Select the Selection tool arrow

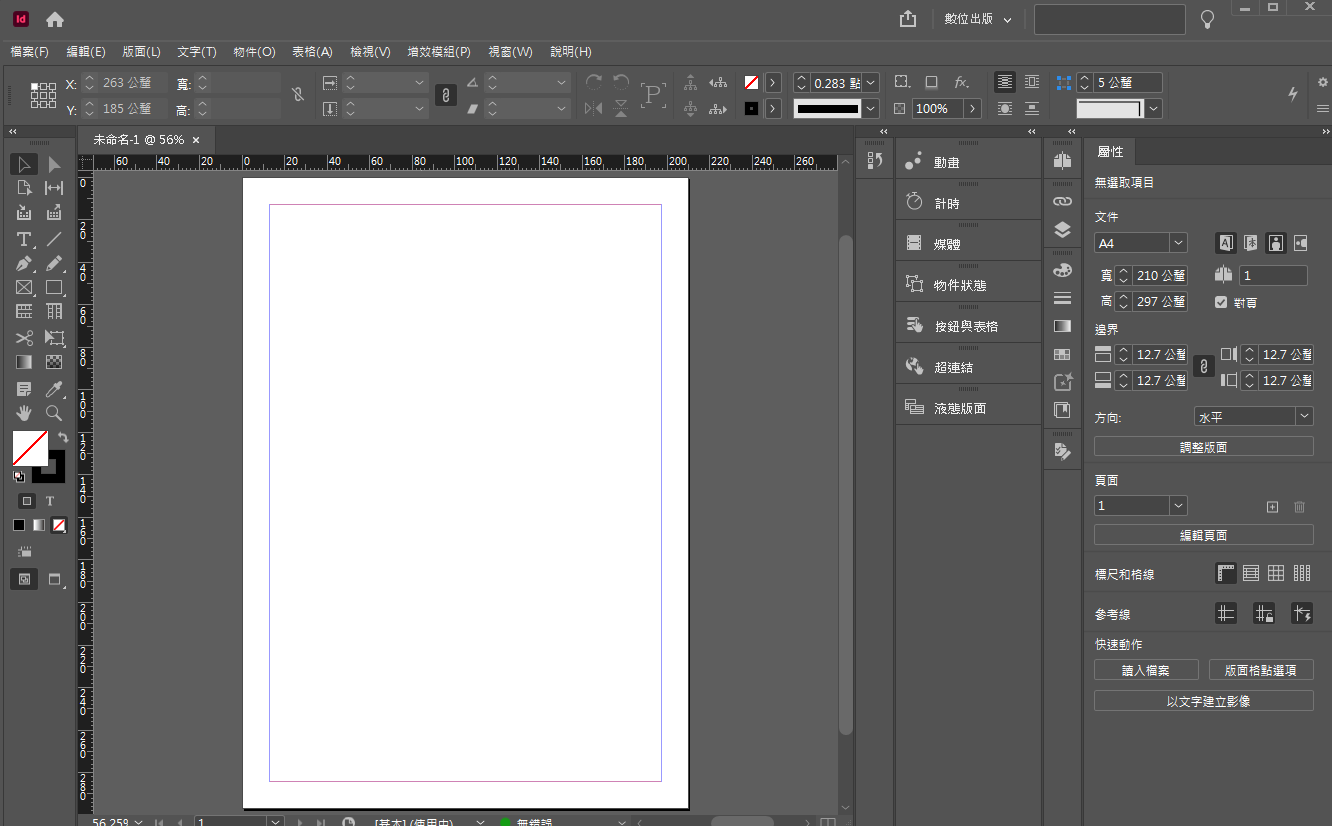point(24,164)
